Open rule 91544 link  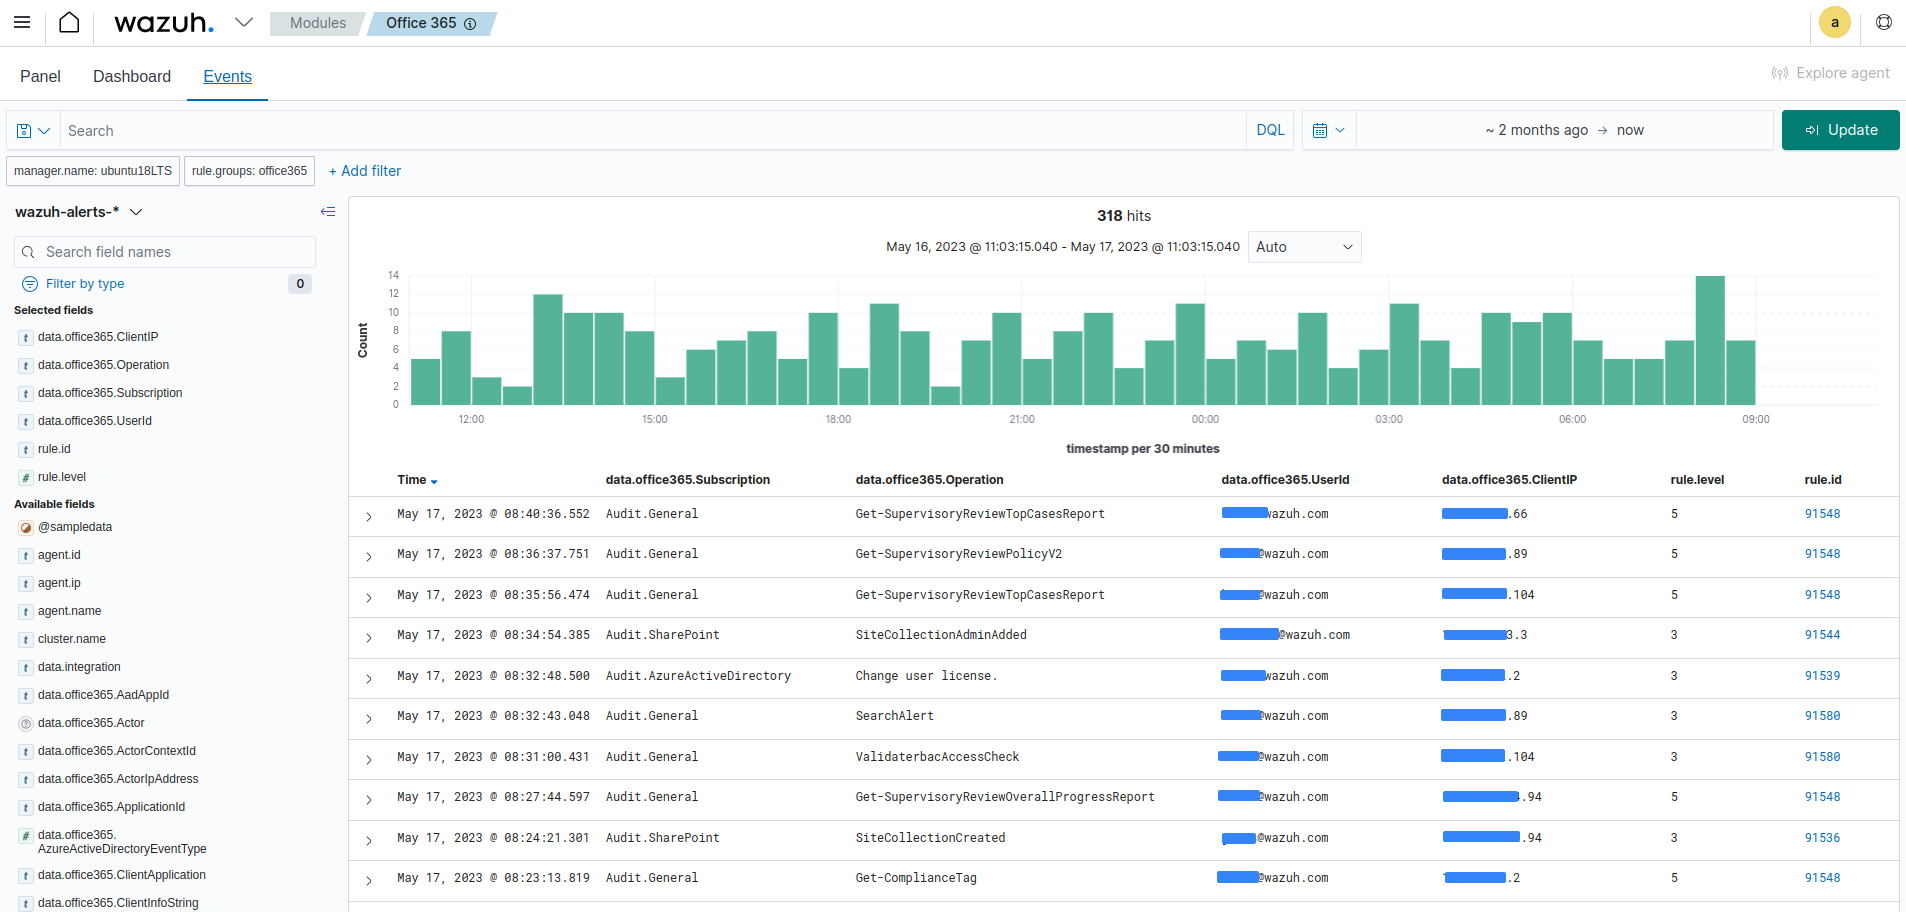[1822, 635]
